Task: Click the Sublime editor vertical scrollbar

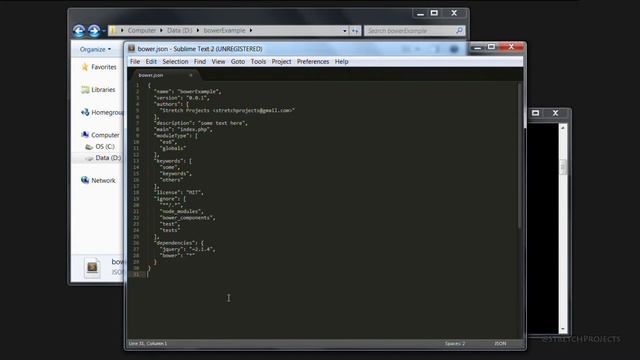Action: tap(520, 155)
